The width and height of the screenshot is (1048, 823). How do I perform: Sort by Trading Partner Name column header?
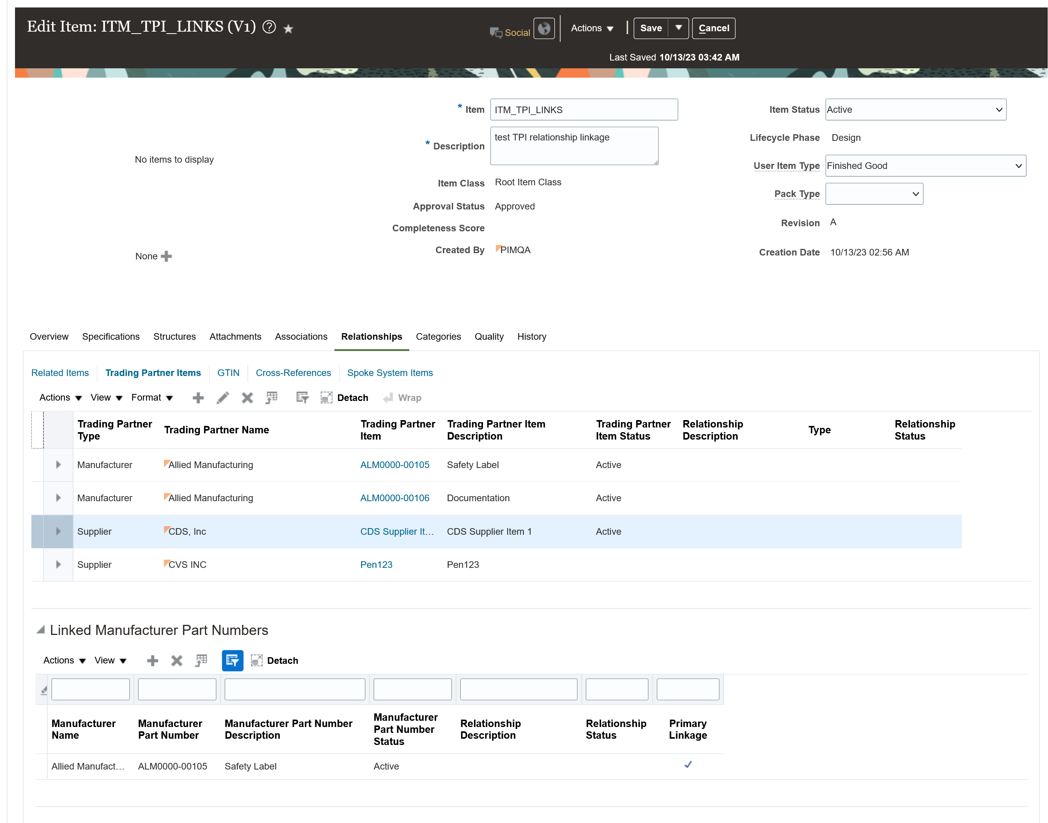click(x=217, y=430)
